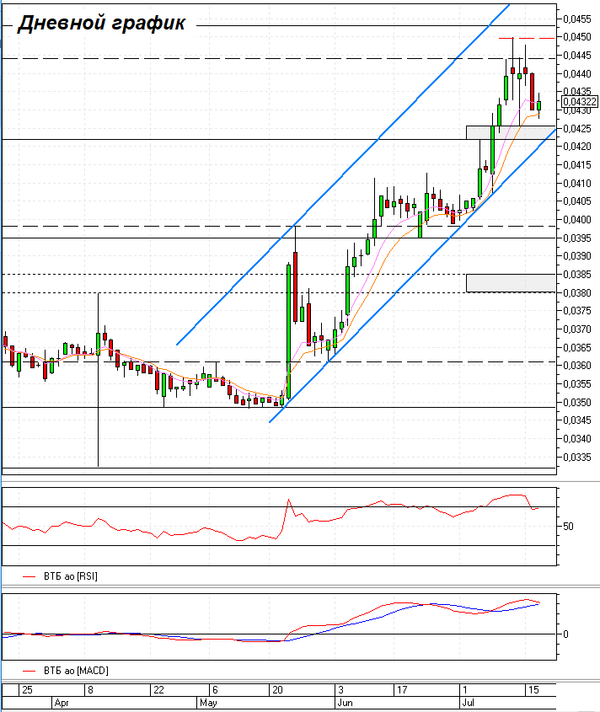The image size is (600, 712).
Task: Select the 'ВТБ ао [RSI]' legend label
Action: point(70,576)
